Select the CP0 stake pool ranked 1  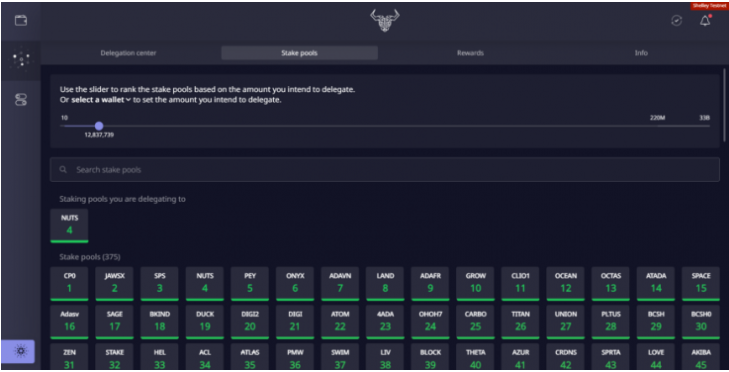point(69,284)
